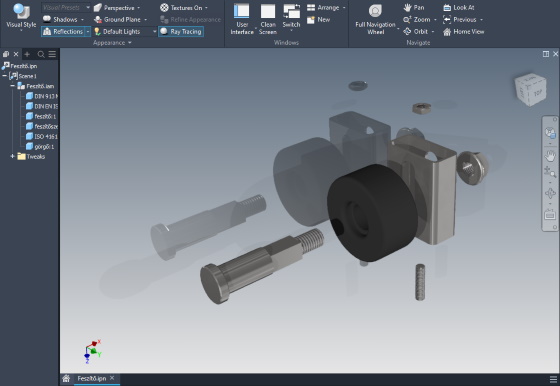Open the Perspective dropdown arrow

pyautogui.click(x=139, y=8)
